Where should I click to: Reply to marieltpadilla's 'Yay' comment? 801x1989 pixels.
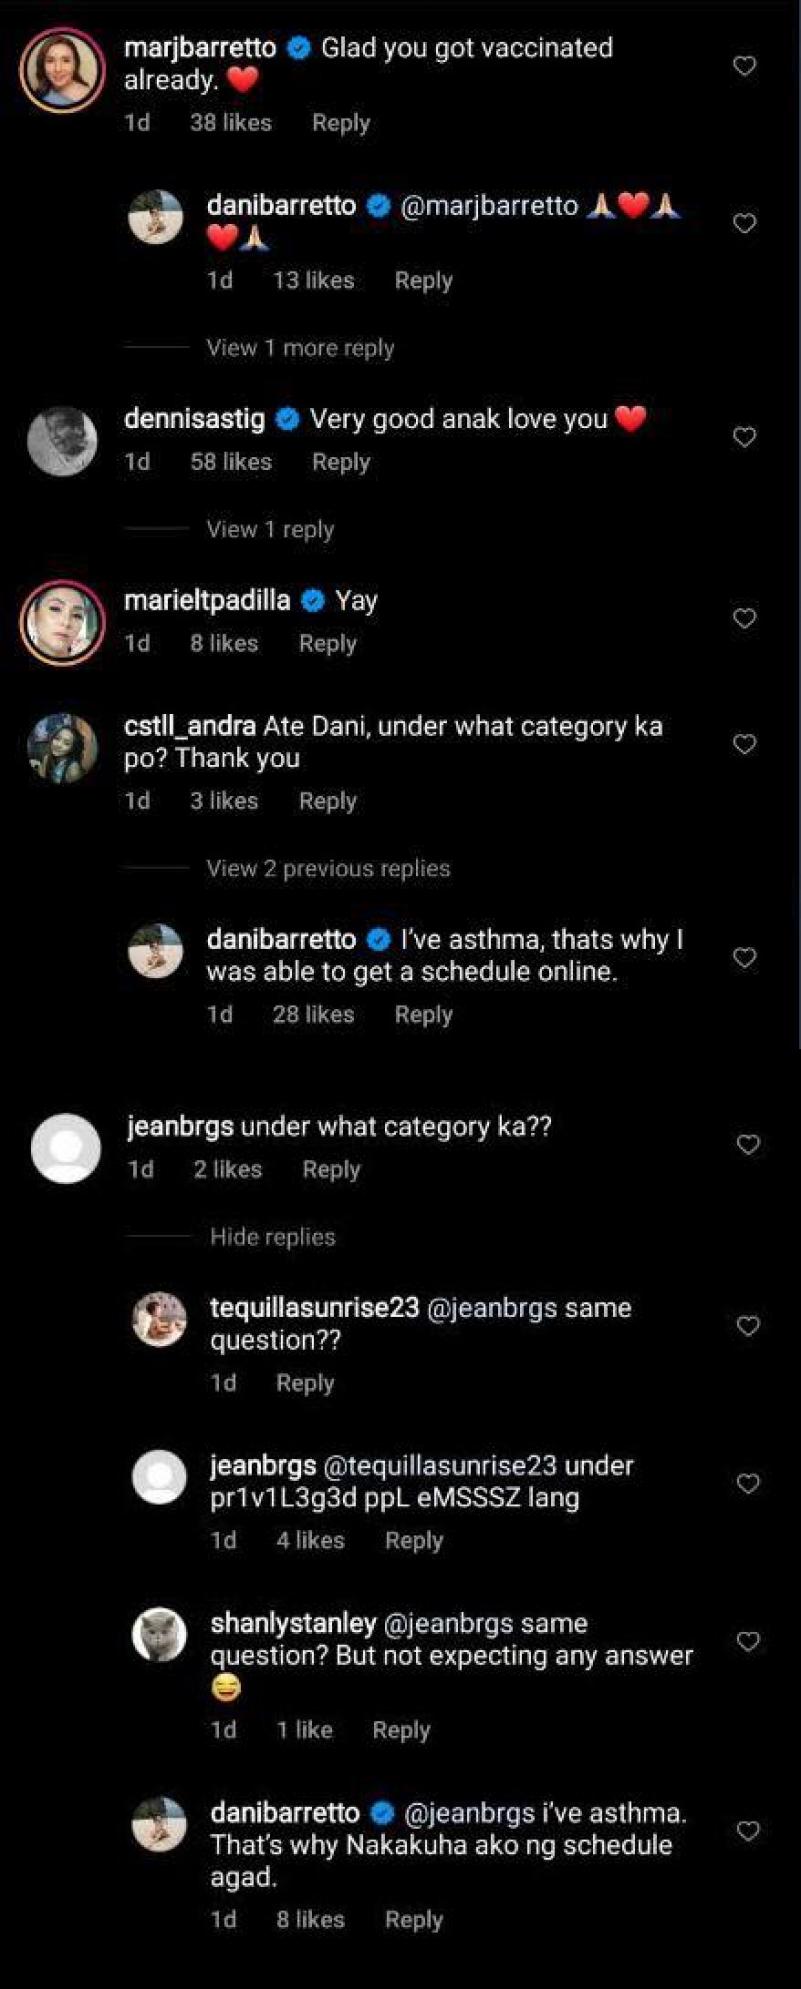(327, 643)
